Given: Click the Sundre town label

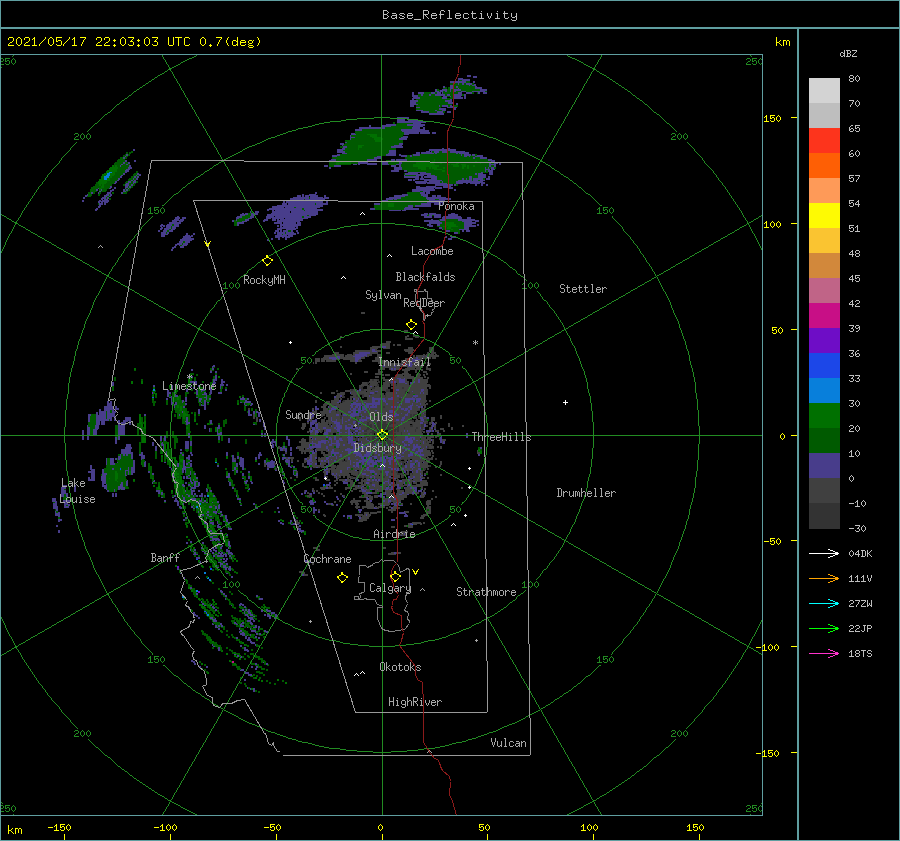Looking at the screenshot, I should [x=303, y=414].
